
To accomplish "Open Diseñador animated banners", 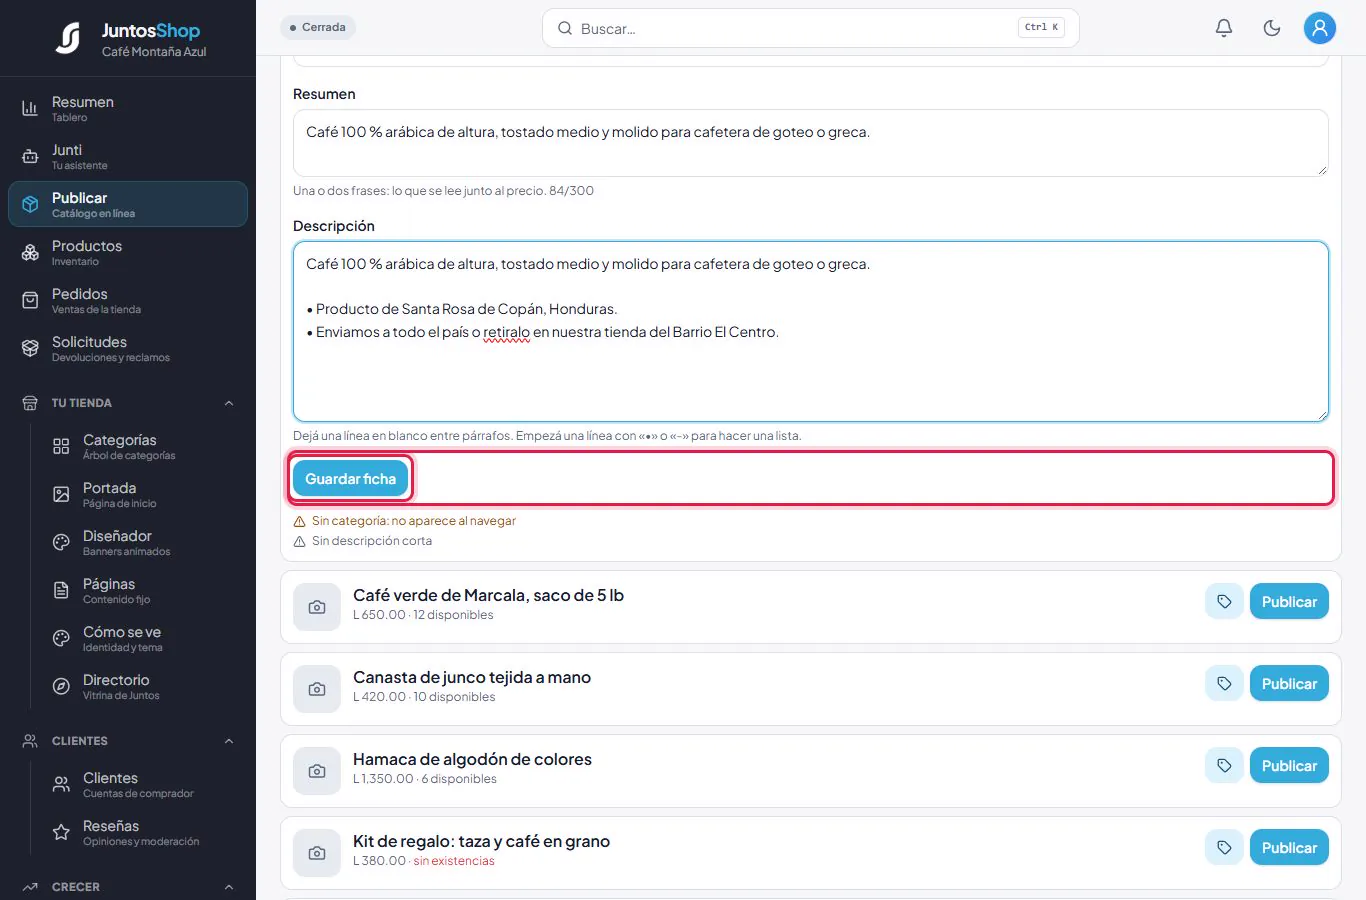I will [143, 542].
